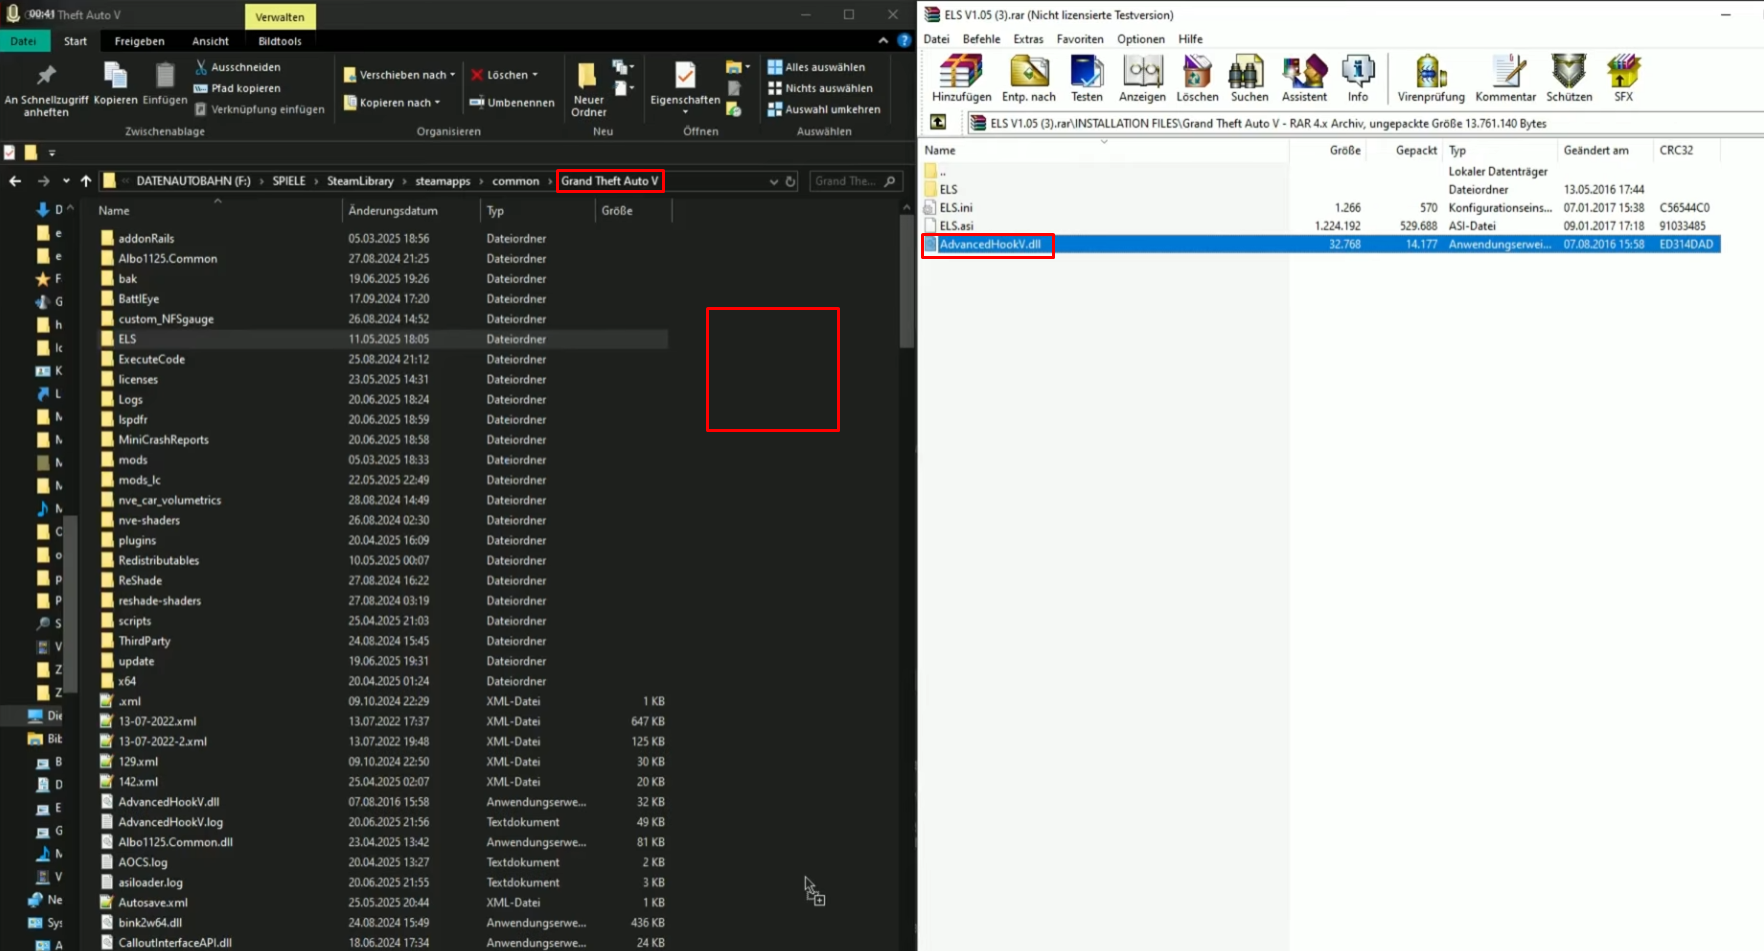The image size is (1764, 951).
Task: Click WinRAR SFX icon
Action: 1623,79
